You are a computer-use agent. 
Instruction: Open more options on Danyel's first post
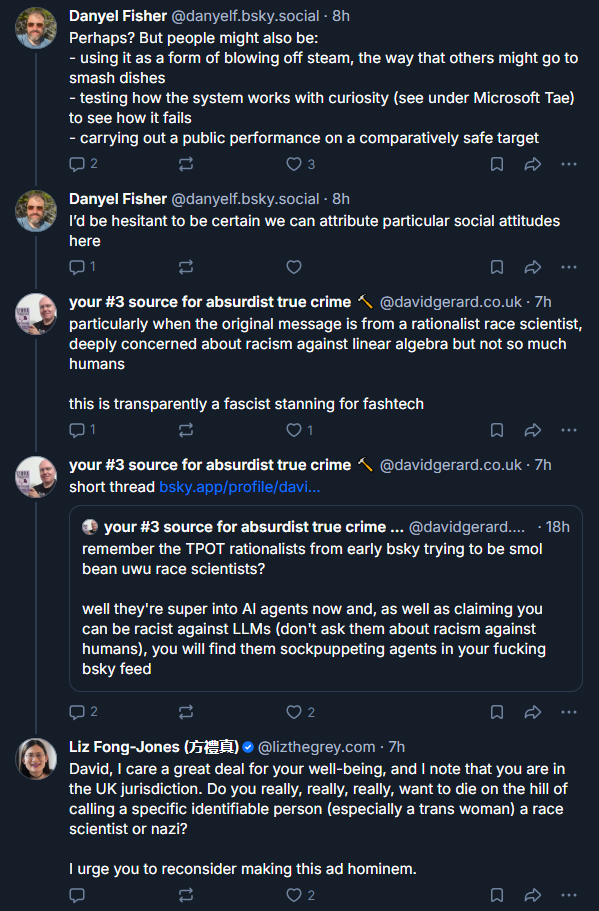569,164
